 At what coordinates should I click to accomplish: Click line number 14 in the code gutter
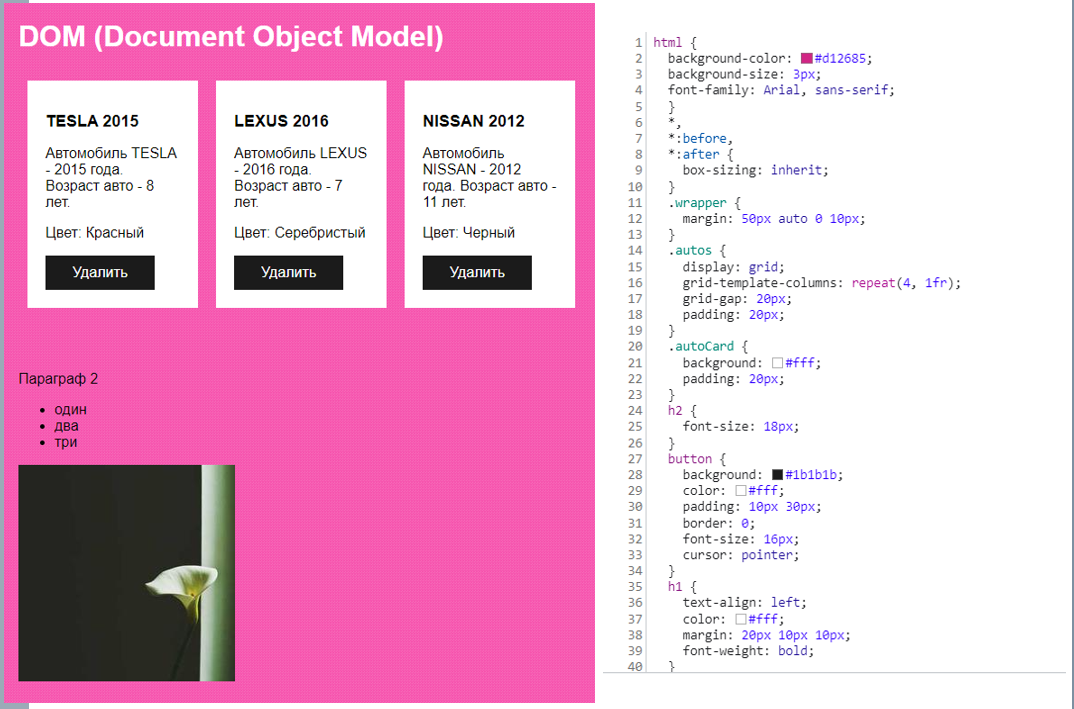[636, 251]
